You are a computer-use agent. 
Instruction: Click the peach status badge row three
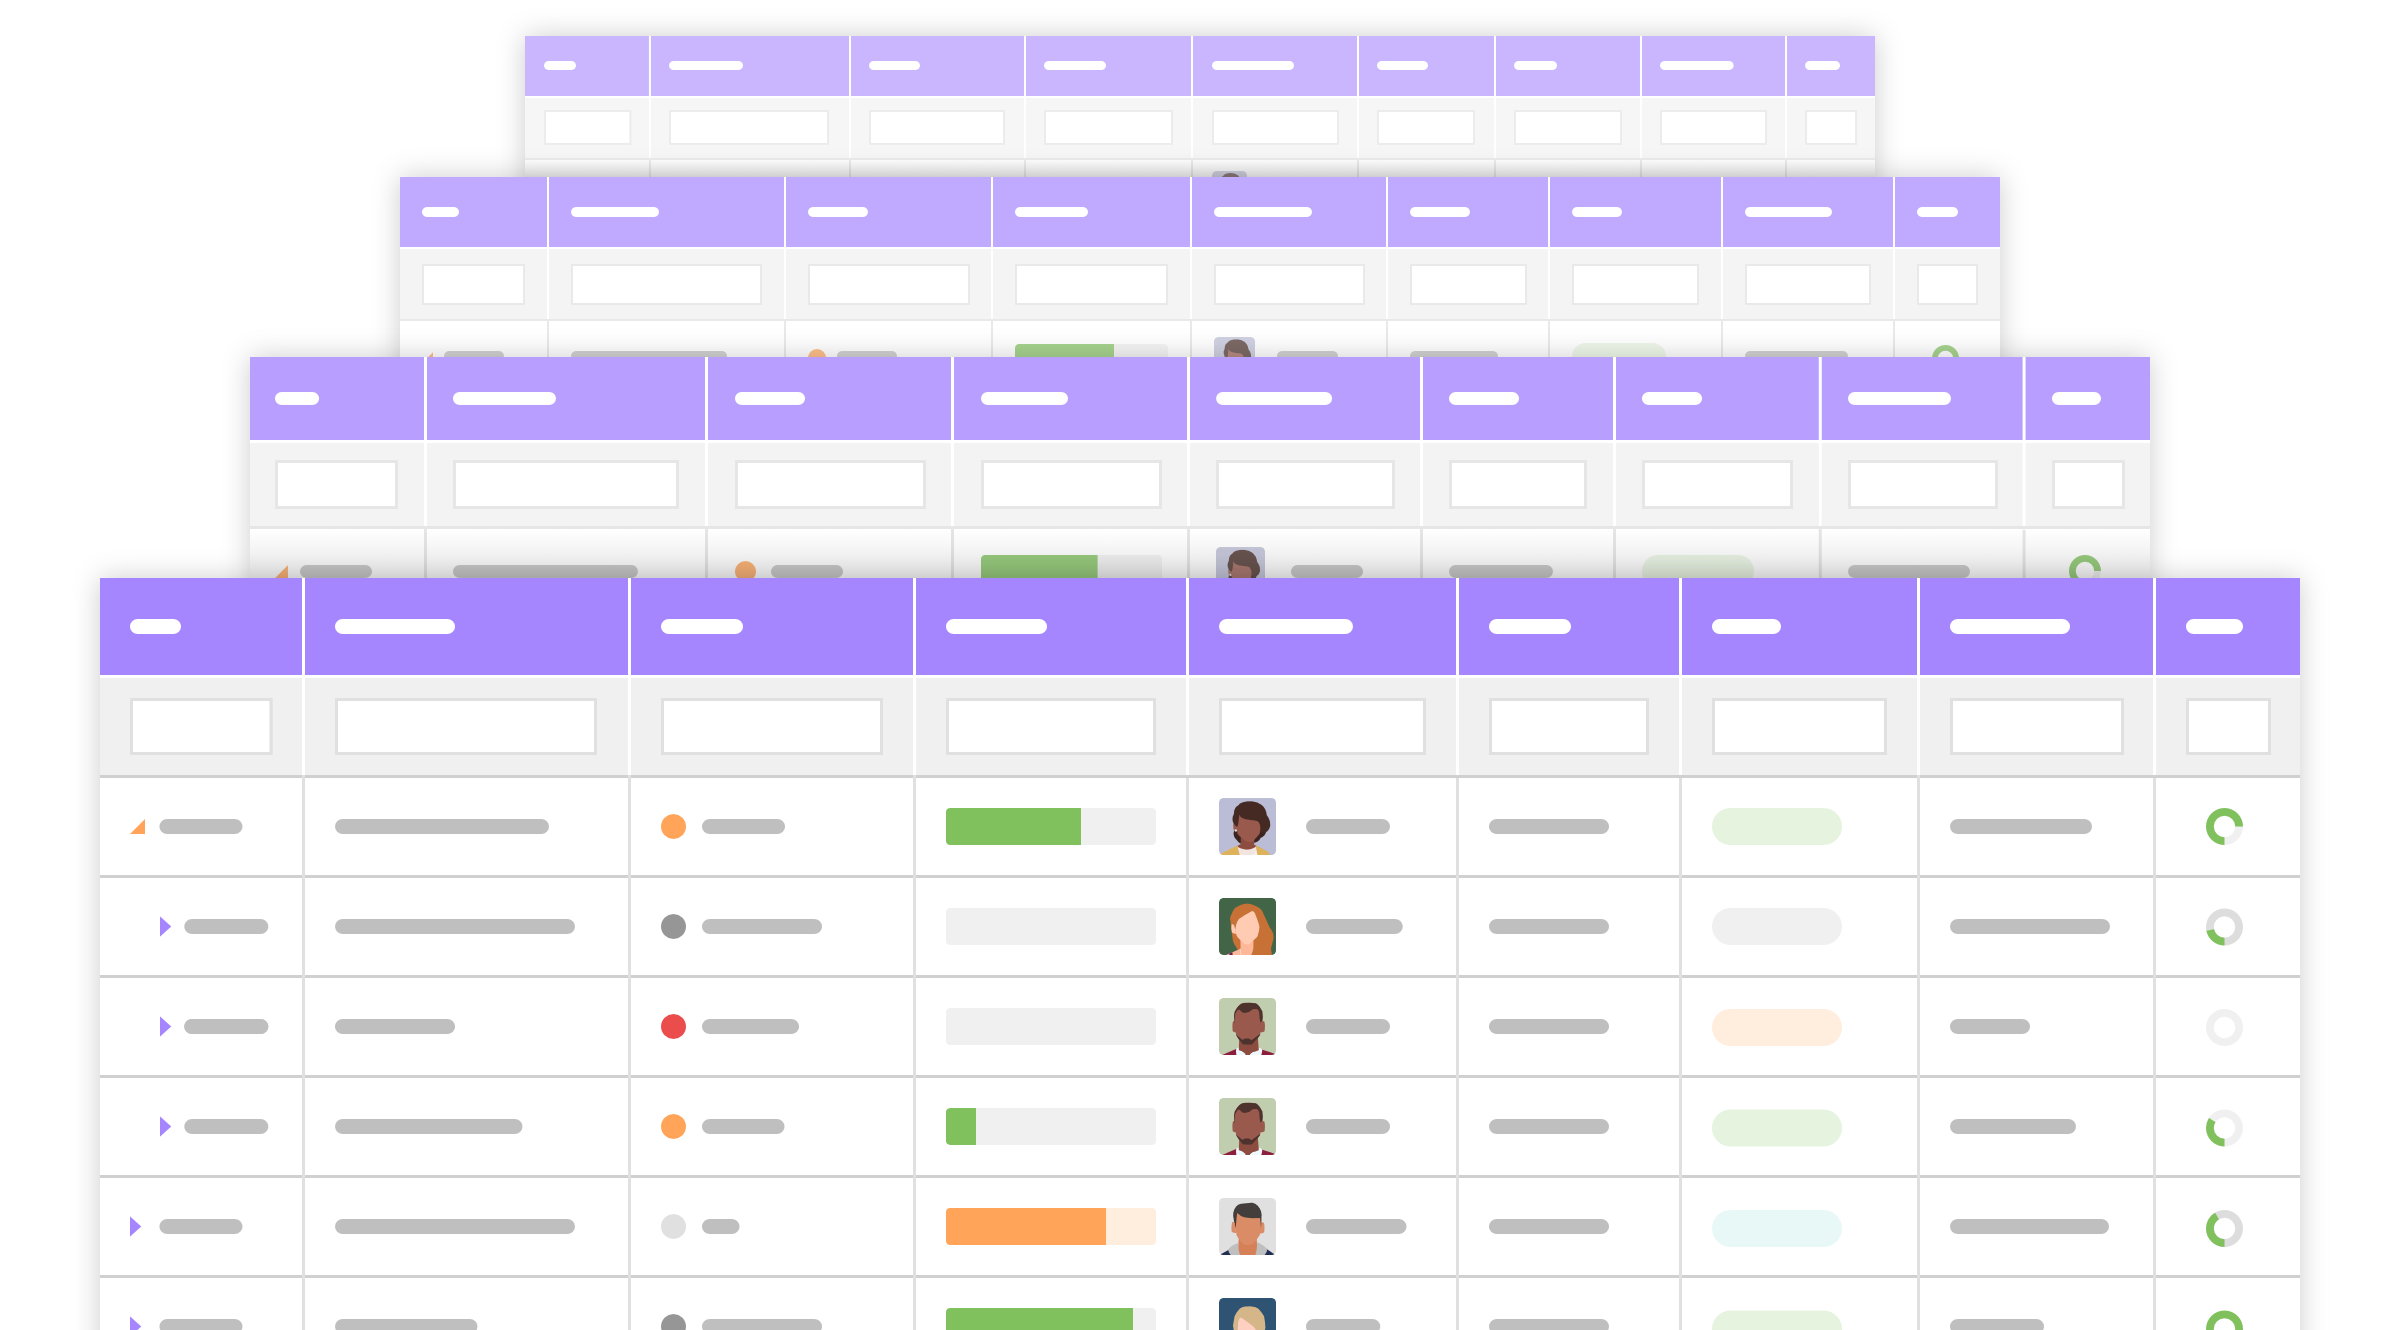point(1775,1027)
